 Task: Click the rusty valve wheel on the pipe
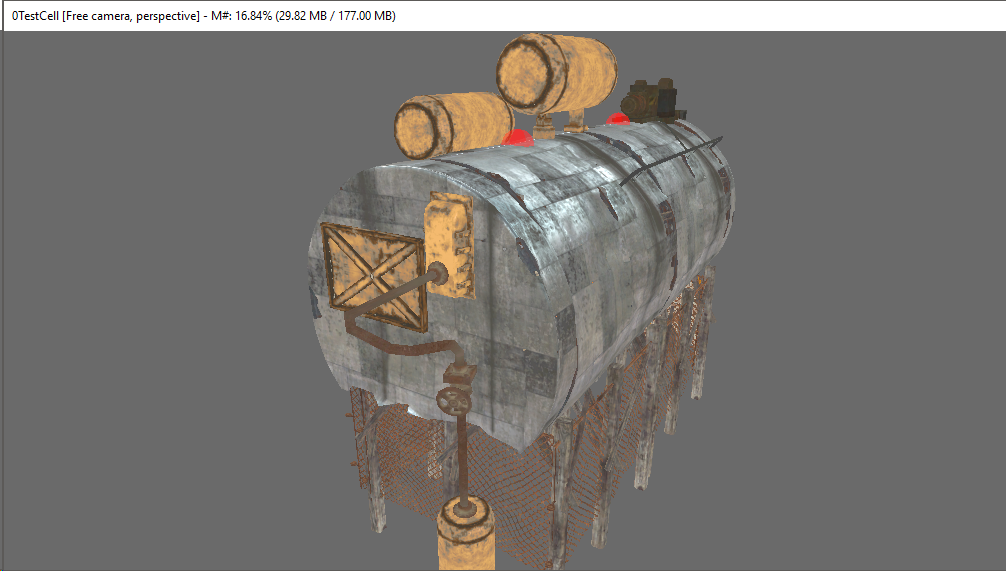(x=454, y=401)
